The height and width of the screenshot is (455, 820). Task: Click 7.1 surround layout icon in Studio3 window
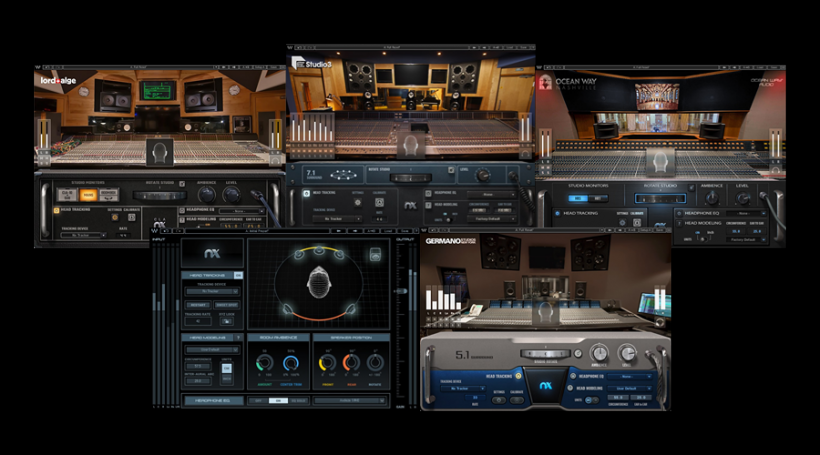tap(344, 175)
